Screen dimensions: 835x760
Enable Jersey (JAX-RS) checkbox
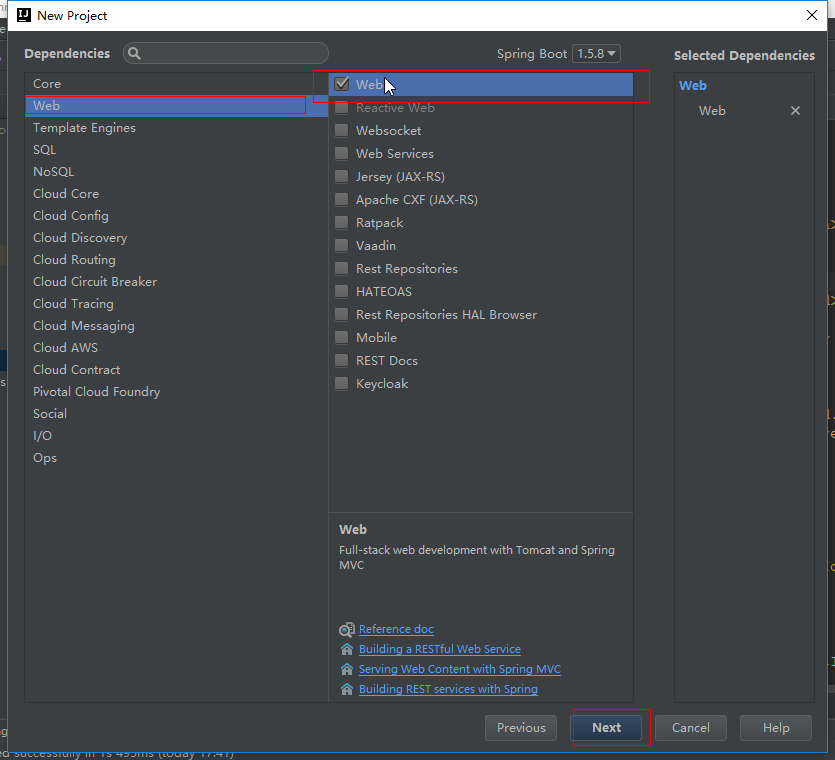tap(341, 176)
